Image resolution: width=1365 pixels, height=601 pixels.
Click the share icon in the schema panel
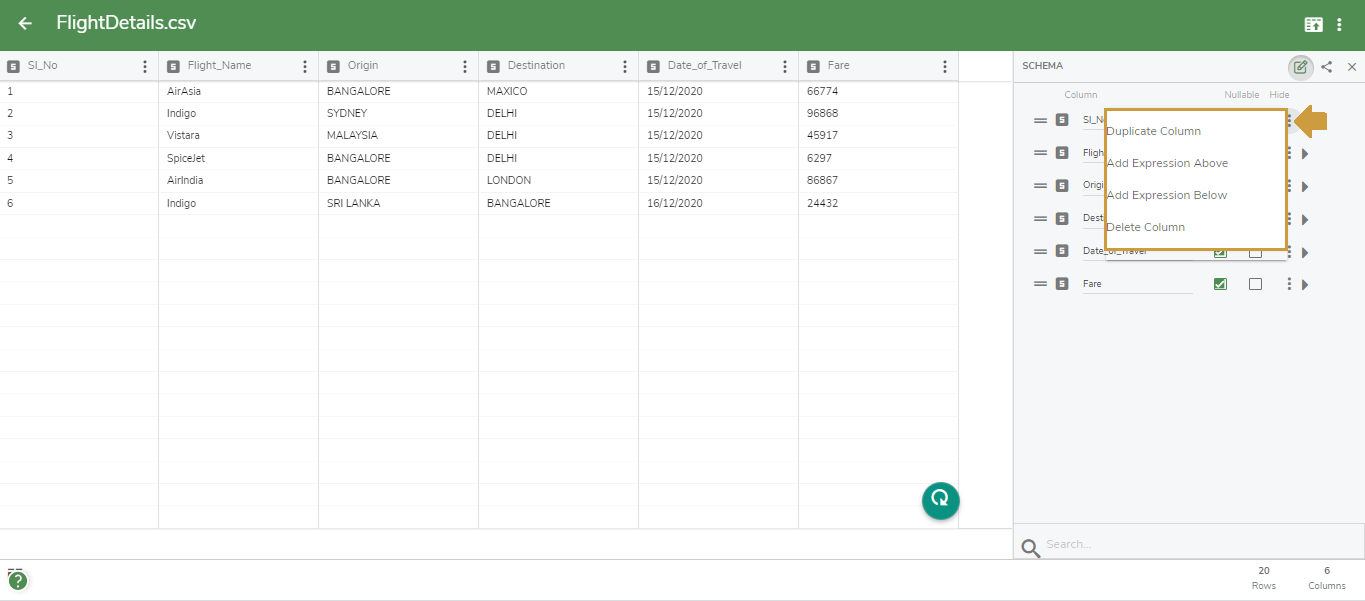point(1327,66)
